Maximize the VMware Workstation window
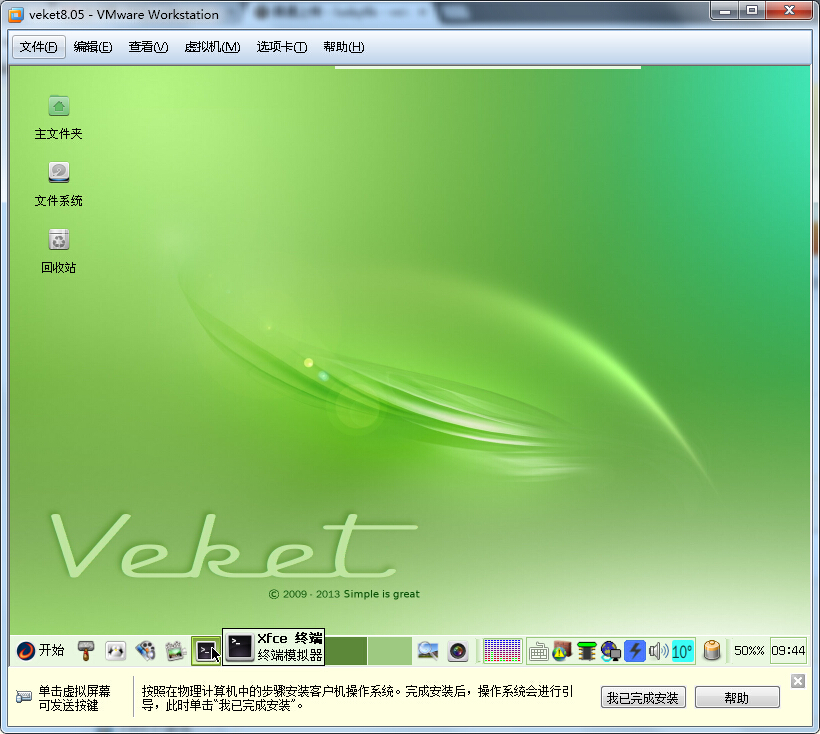Image resolution: width=820 pixels, height=734 pixels. pyautogui.click(x=752, y=11)
